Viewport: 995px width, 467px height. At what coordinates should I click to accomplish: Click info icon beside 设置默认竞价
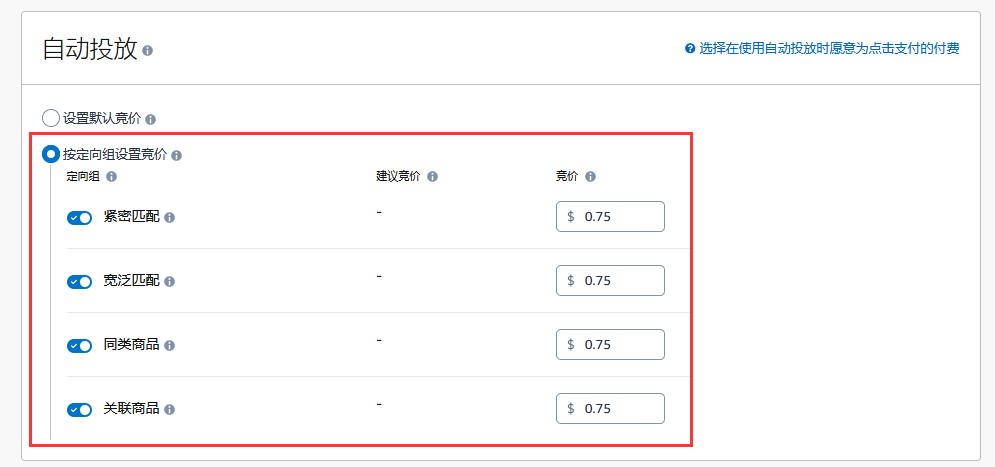tap(150, 119)
